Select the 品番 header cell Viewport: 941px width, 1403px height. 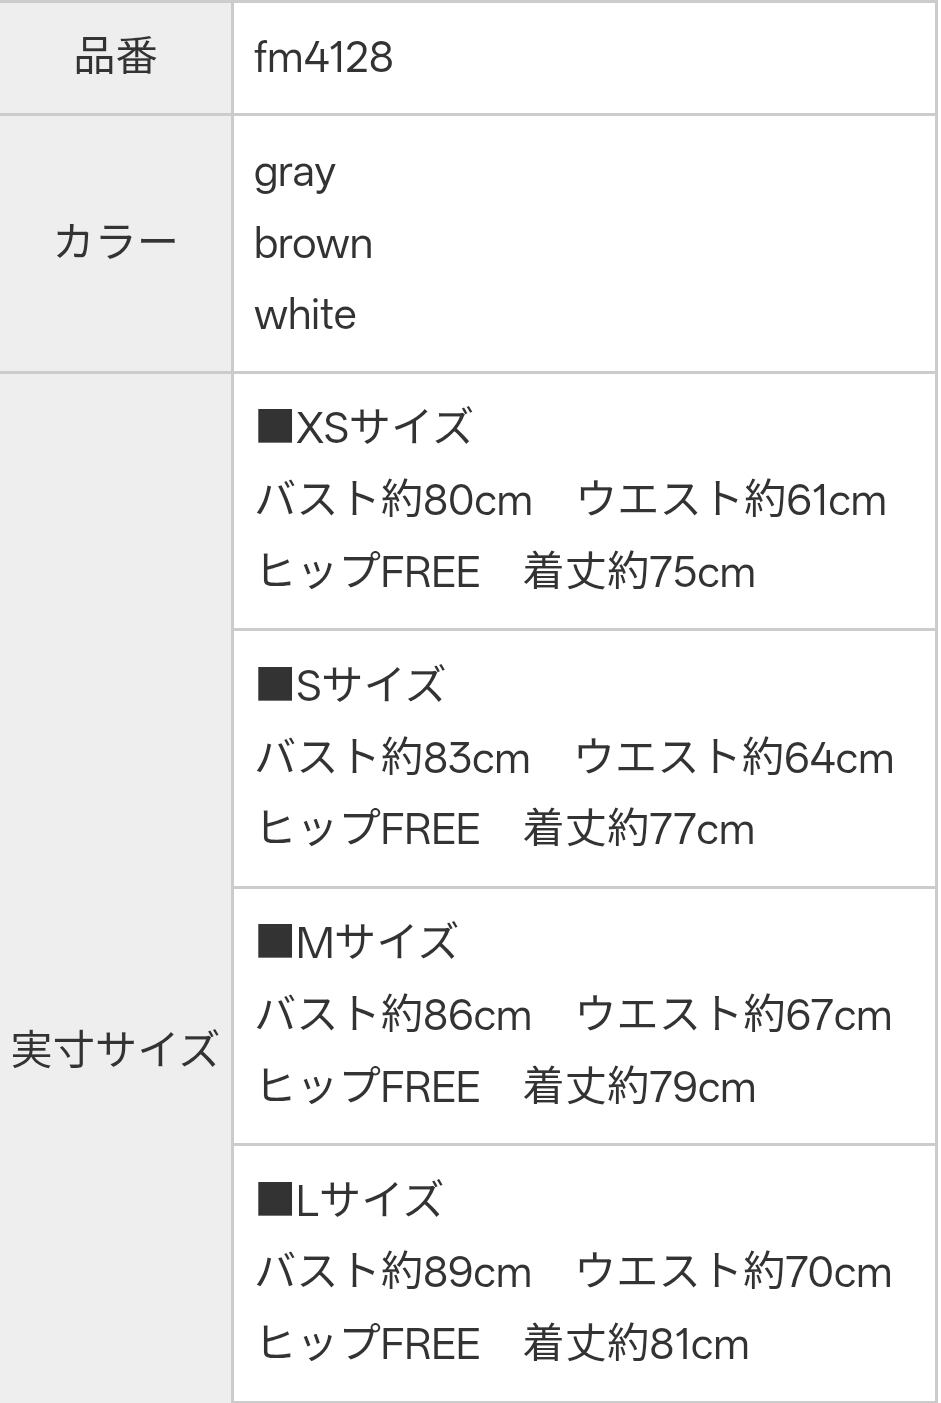115,57
